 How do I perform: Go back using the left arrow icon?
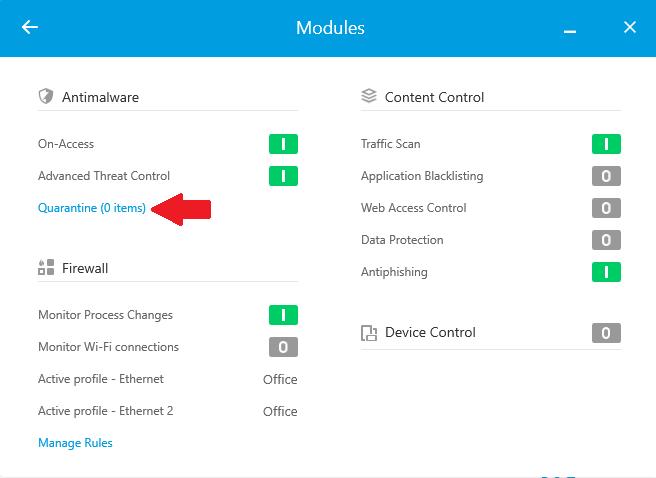pyautogui.click(x=30, y=27)
